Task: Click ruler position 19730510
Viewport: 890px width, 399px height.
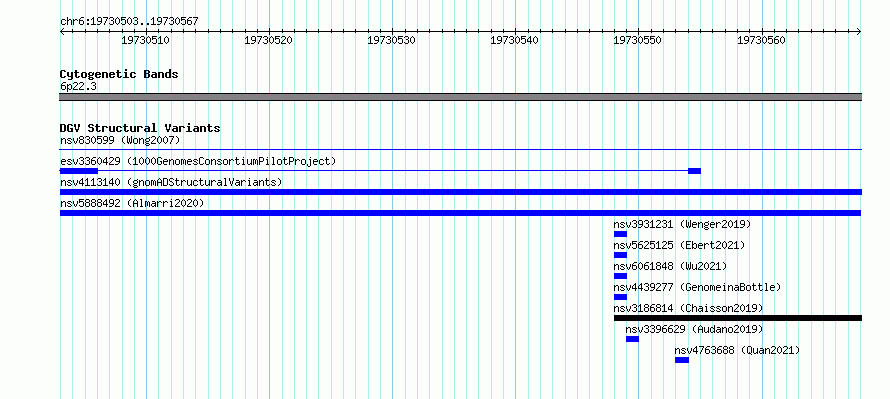Action: coord(145,40)
